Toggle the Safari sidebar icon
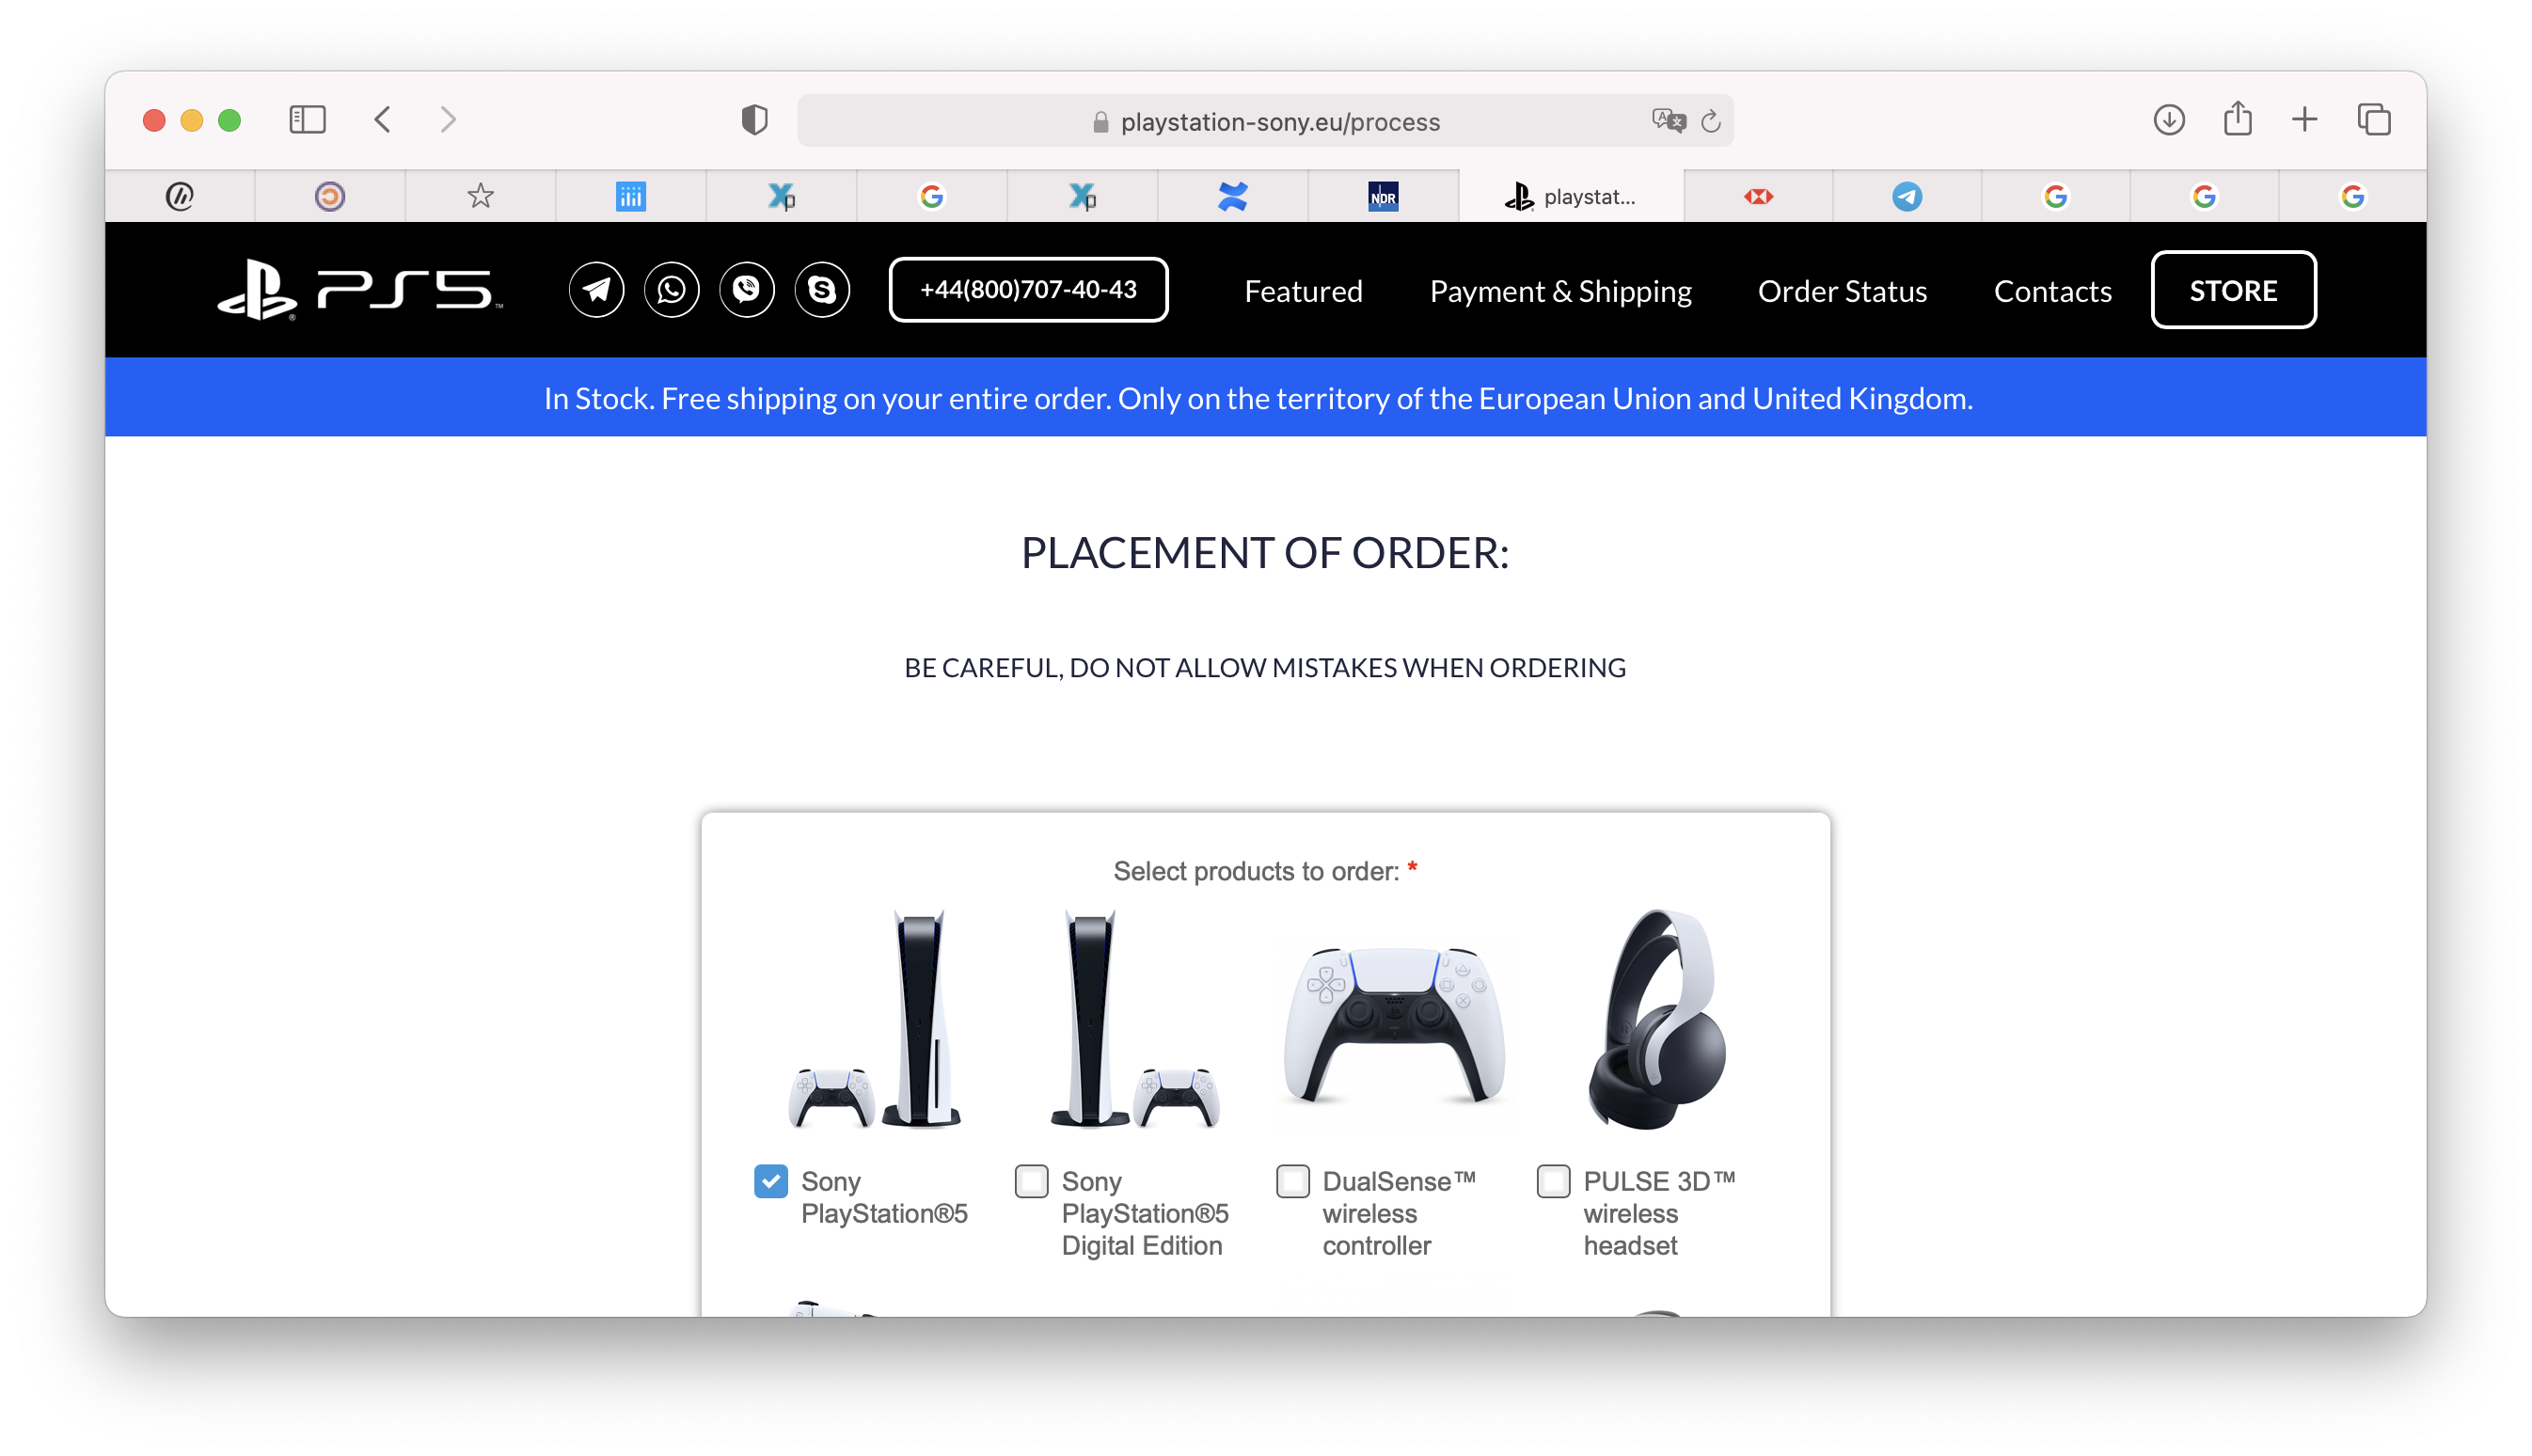Viewport: 2532px width, 1456px height. tap(307, 120)
